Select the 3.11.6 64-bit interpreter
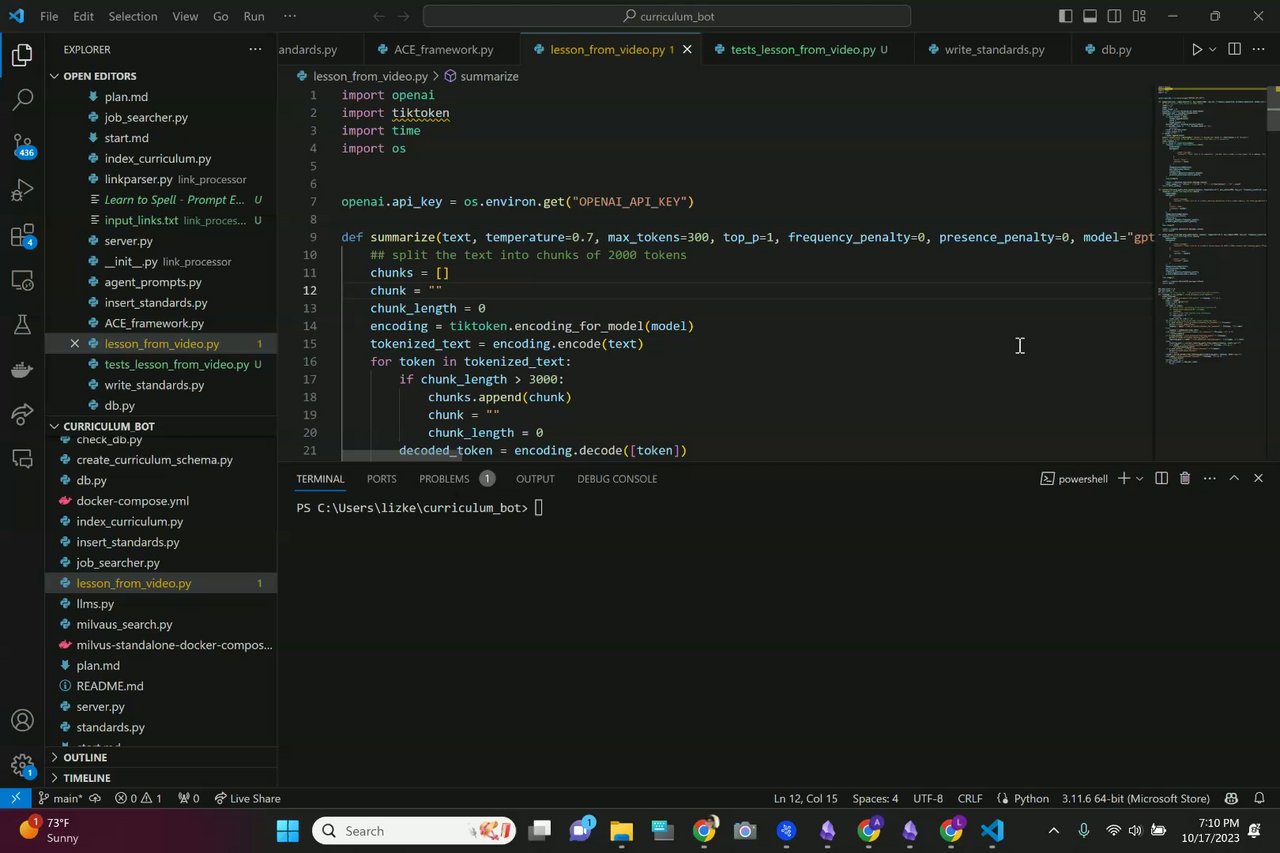This screenshot has width=1280, height=853. point(1136,798)
